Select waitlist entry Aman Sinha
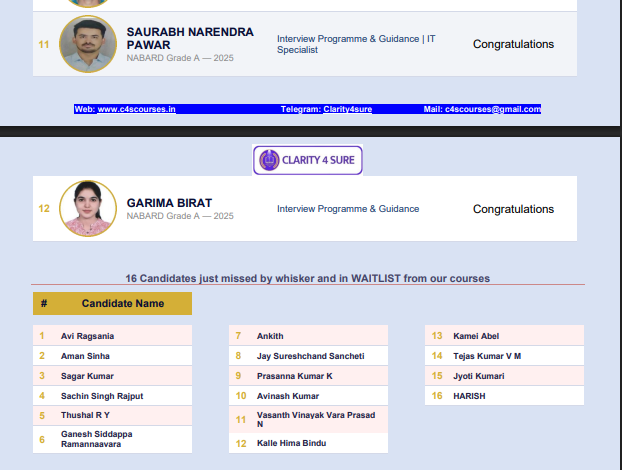The height and width of the screenshot is (470, 622). [x=112, y=356]
